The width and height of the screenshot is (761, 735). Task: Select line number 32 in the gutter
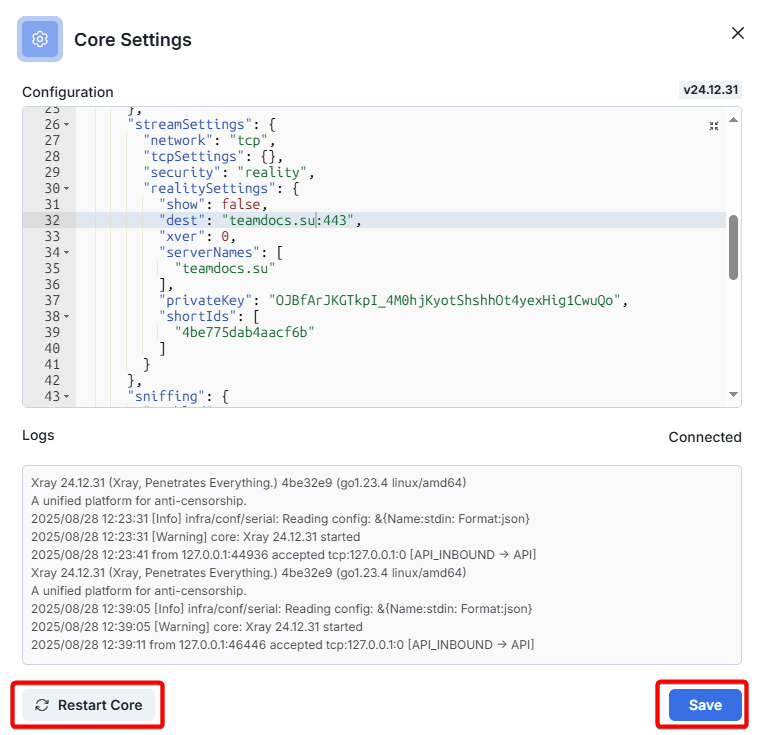pyautogui.click(x=52, y=220)
